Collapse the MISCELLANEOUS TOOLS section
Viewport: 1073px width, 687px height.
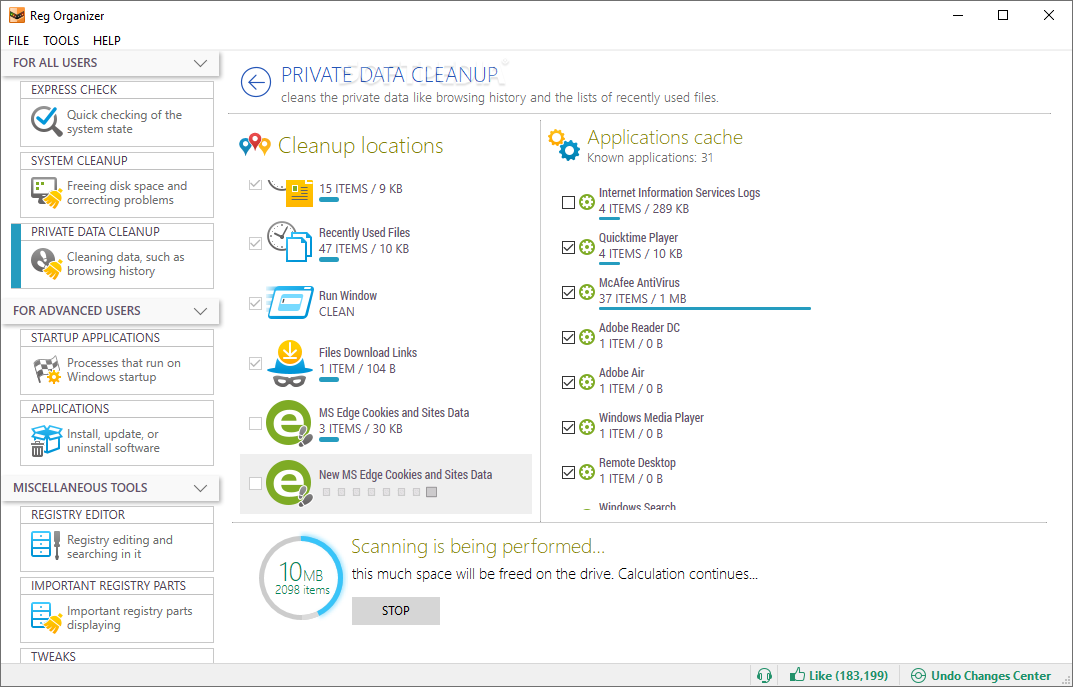200,489
